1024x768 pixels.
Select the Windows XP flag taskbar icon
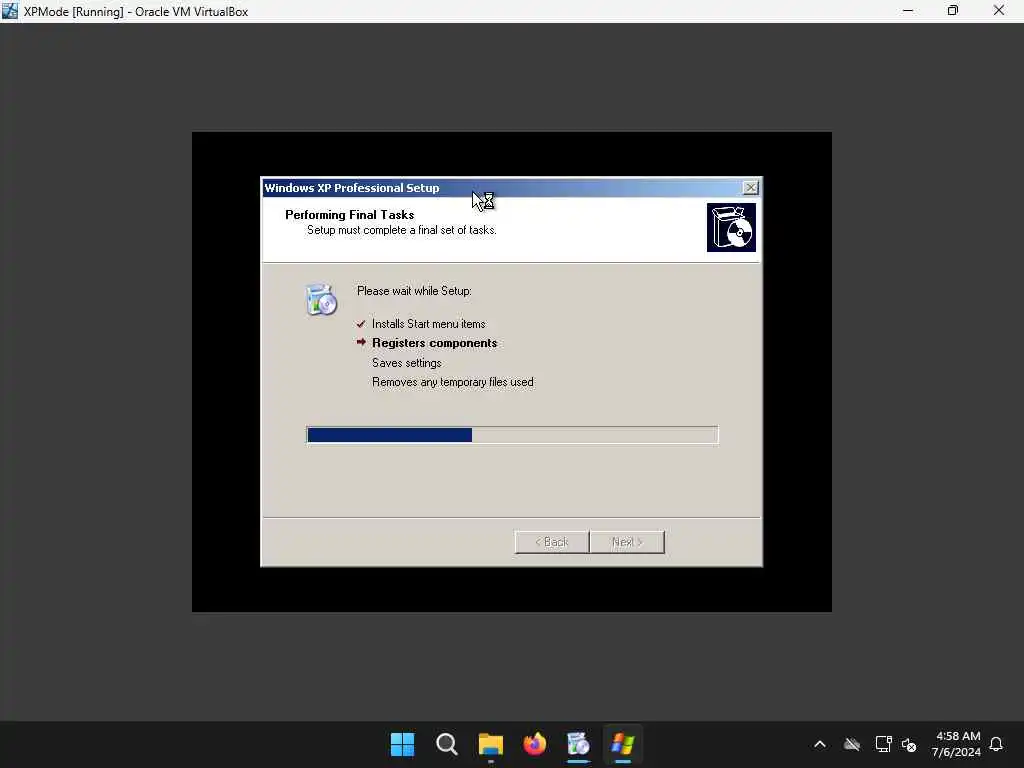(x=622, y=744)
